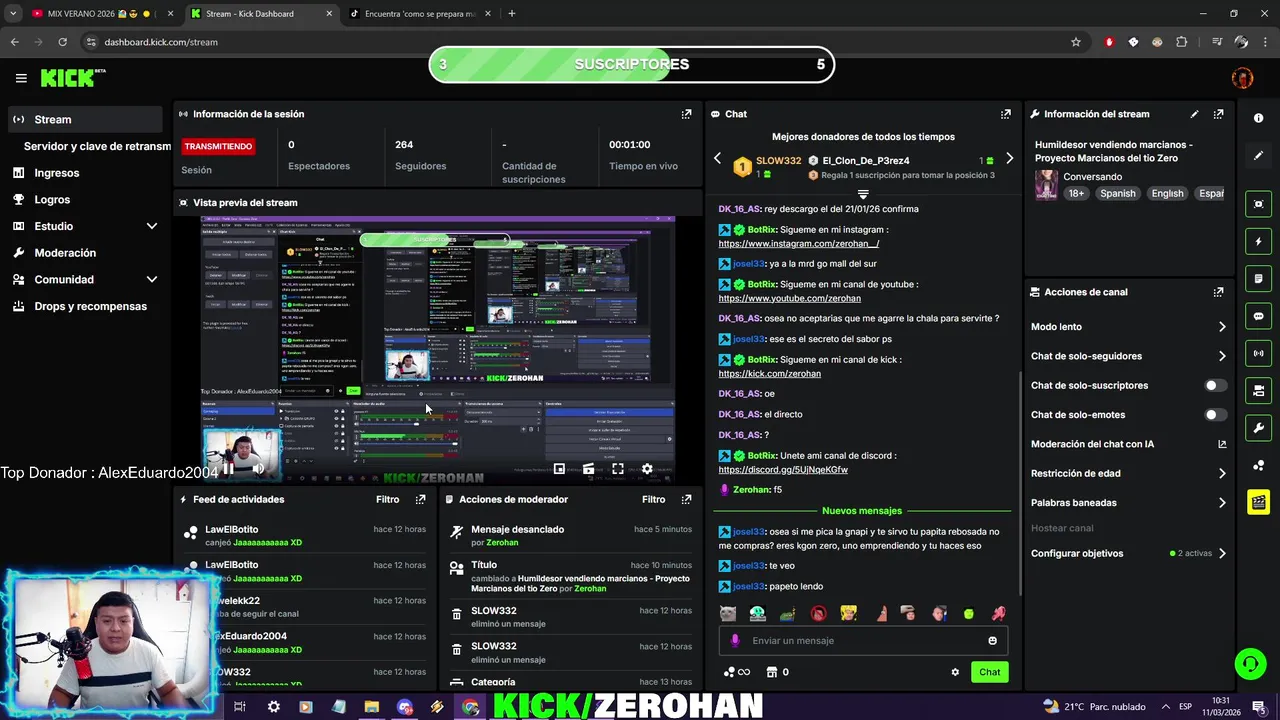Open File Explorer in the Windows taskbar
The width and height of the screenshot is (1280, 720).
click(x=371, y=707)
